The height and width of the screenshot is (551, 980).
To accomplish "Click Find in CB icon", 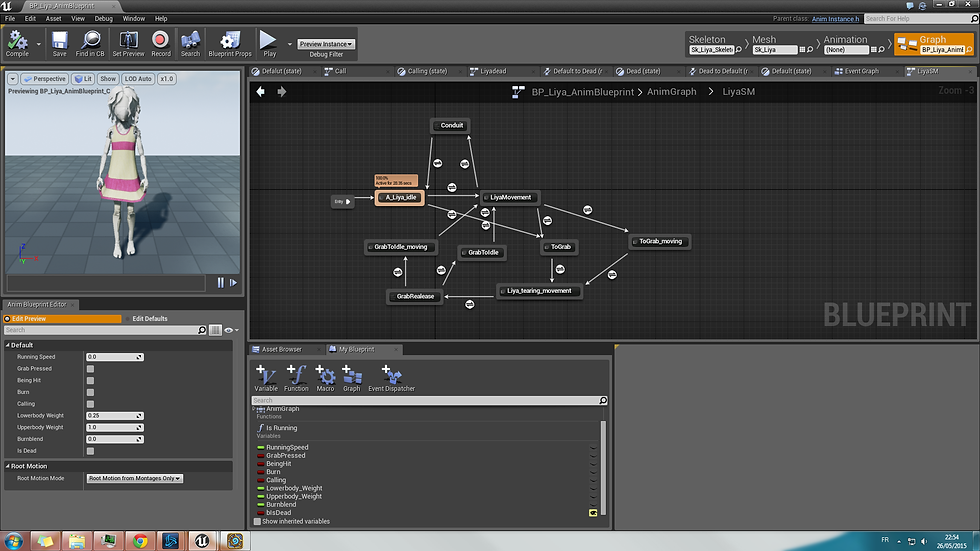I will pos(90,43).
